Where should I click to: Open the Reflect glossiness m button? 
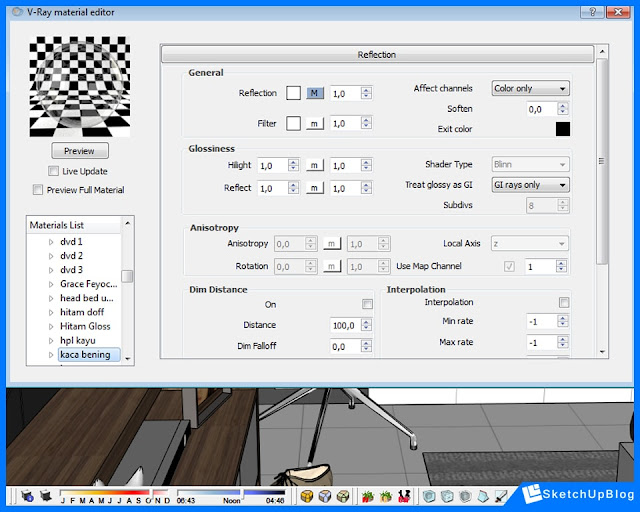[x=315, y=188]
